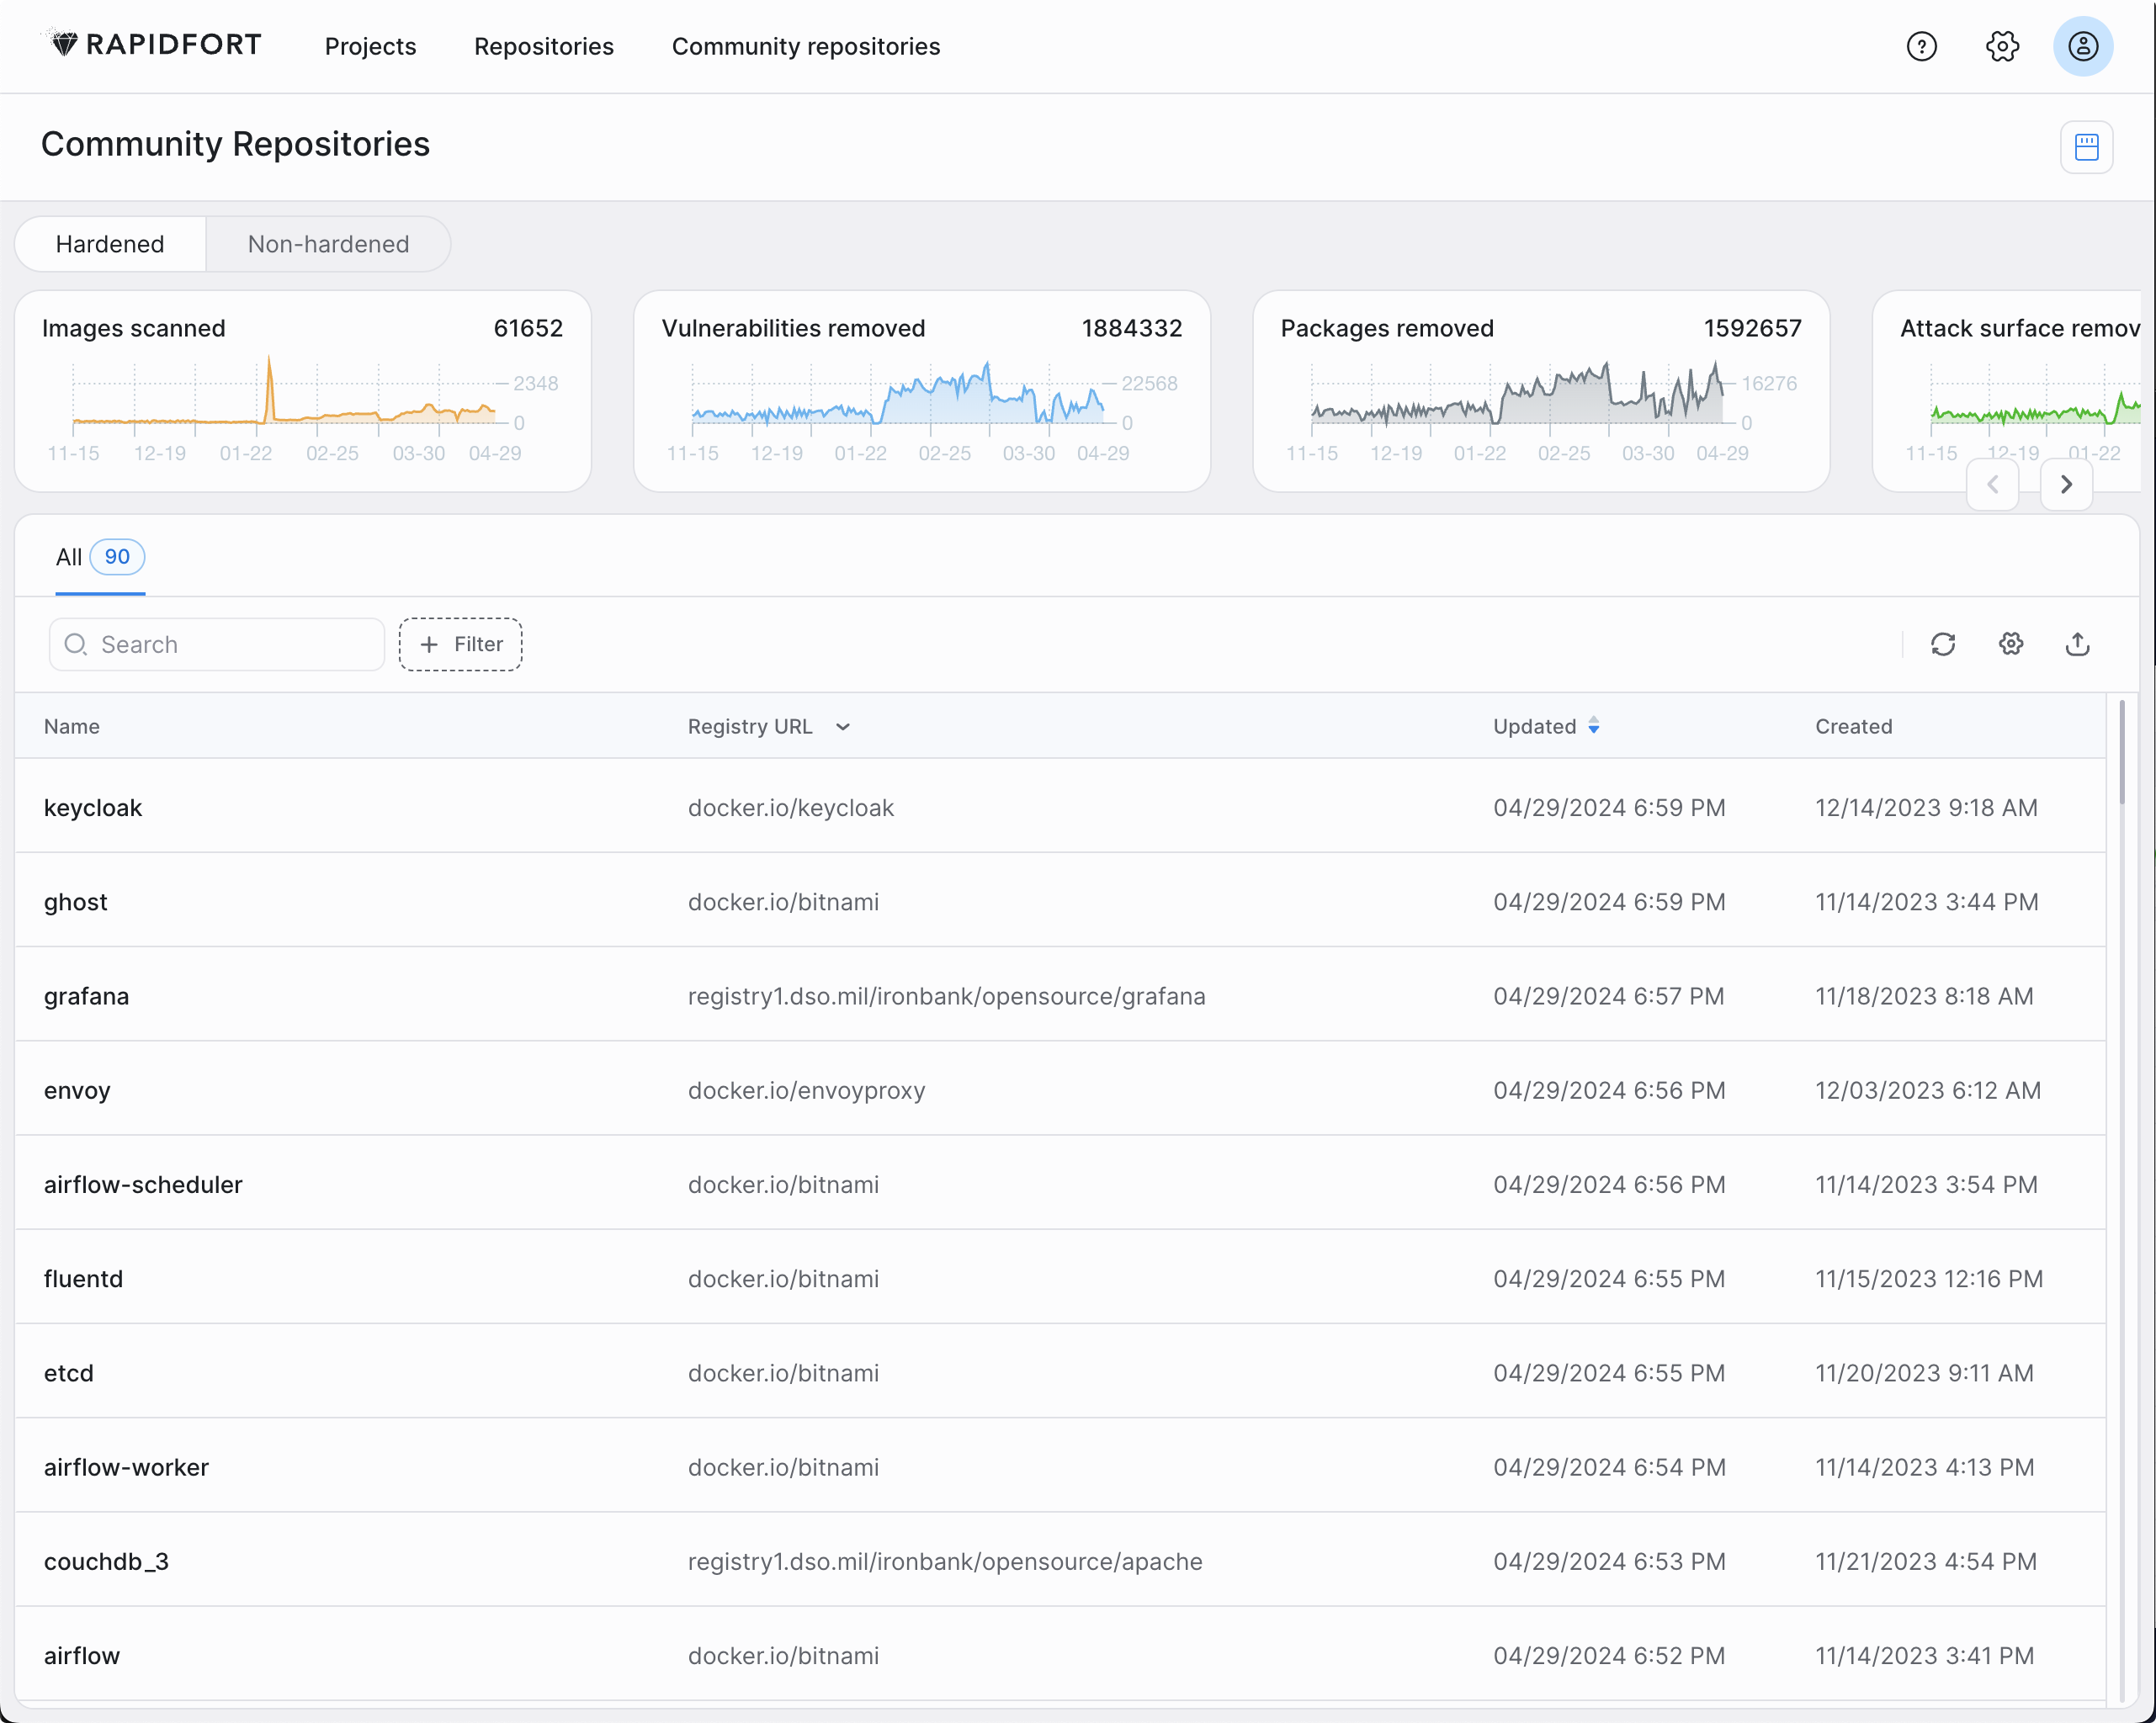Open the etcd repository row
The height and width of the screenshot is (1723, 2156).
click(x=1060, y=1372)
